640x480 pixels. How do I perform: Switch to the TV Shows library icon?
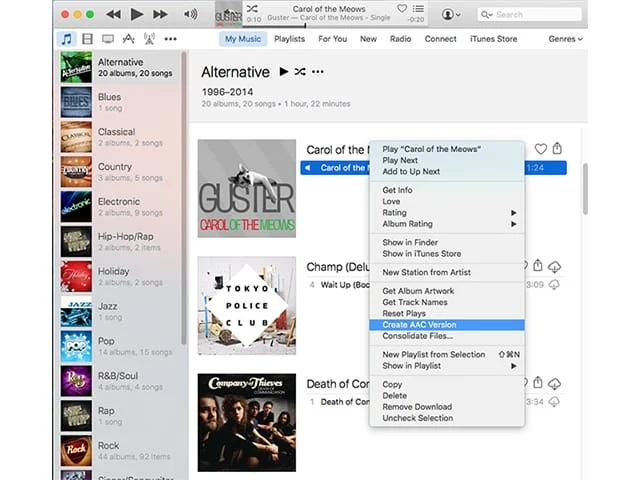point(108,39)
